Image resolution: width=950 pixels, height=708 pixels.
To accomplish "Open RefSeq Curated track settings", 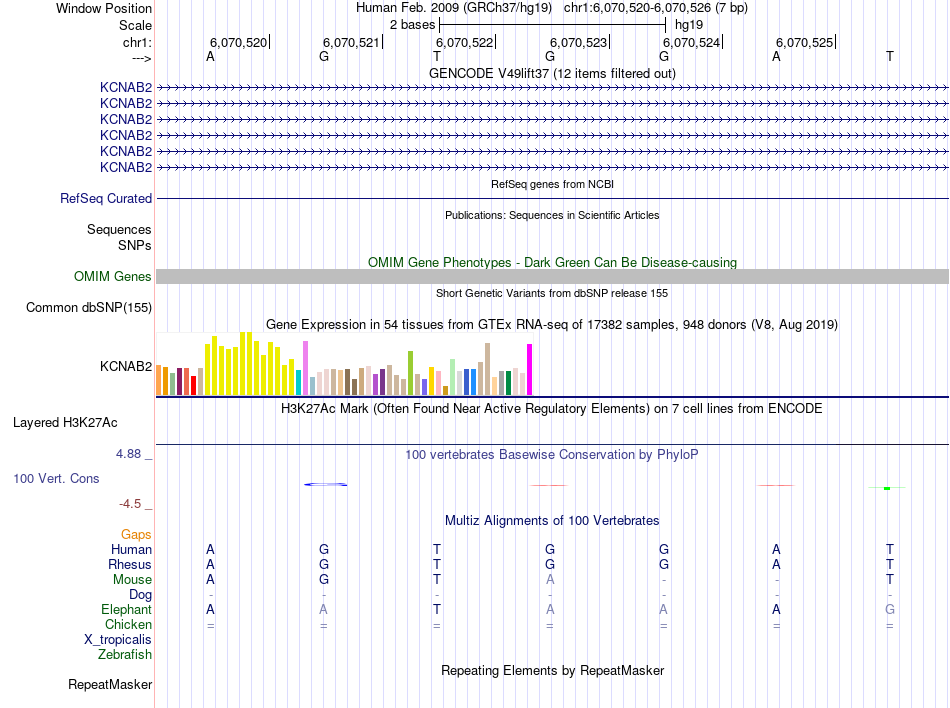I will click(x=106, y=199).
